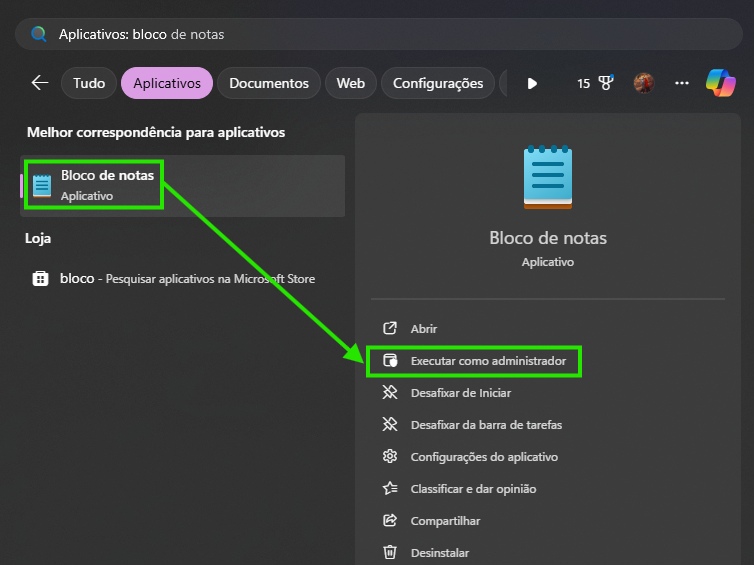
Task: Click the search magnifier icon
Action: click(x=38, y=34)
